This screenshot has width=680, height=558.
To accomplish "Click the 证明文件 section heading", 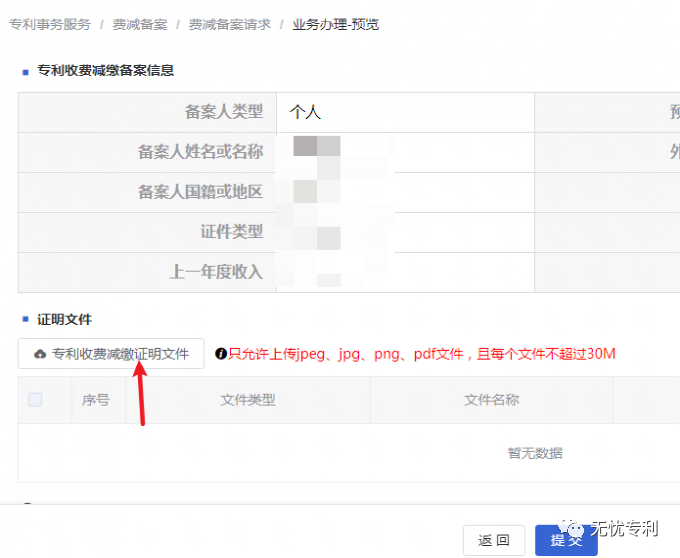I will [65, 320].
